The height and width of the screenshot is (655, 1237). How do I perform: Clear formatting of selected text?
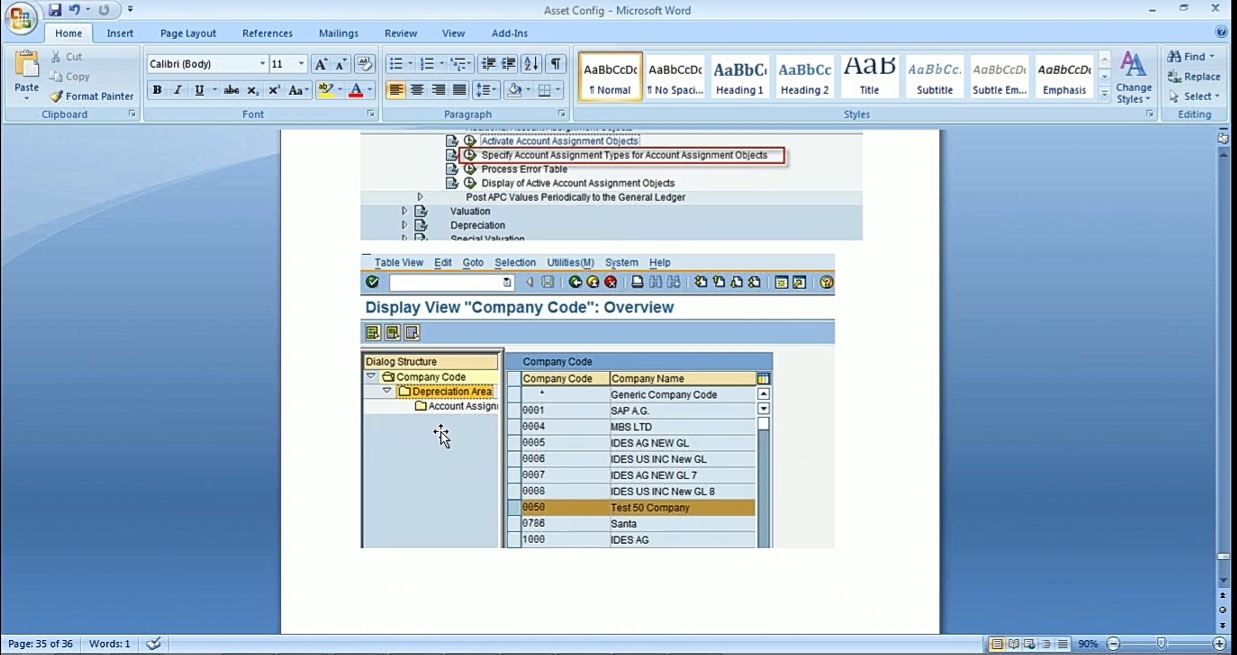click(x=365, y=64)
